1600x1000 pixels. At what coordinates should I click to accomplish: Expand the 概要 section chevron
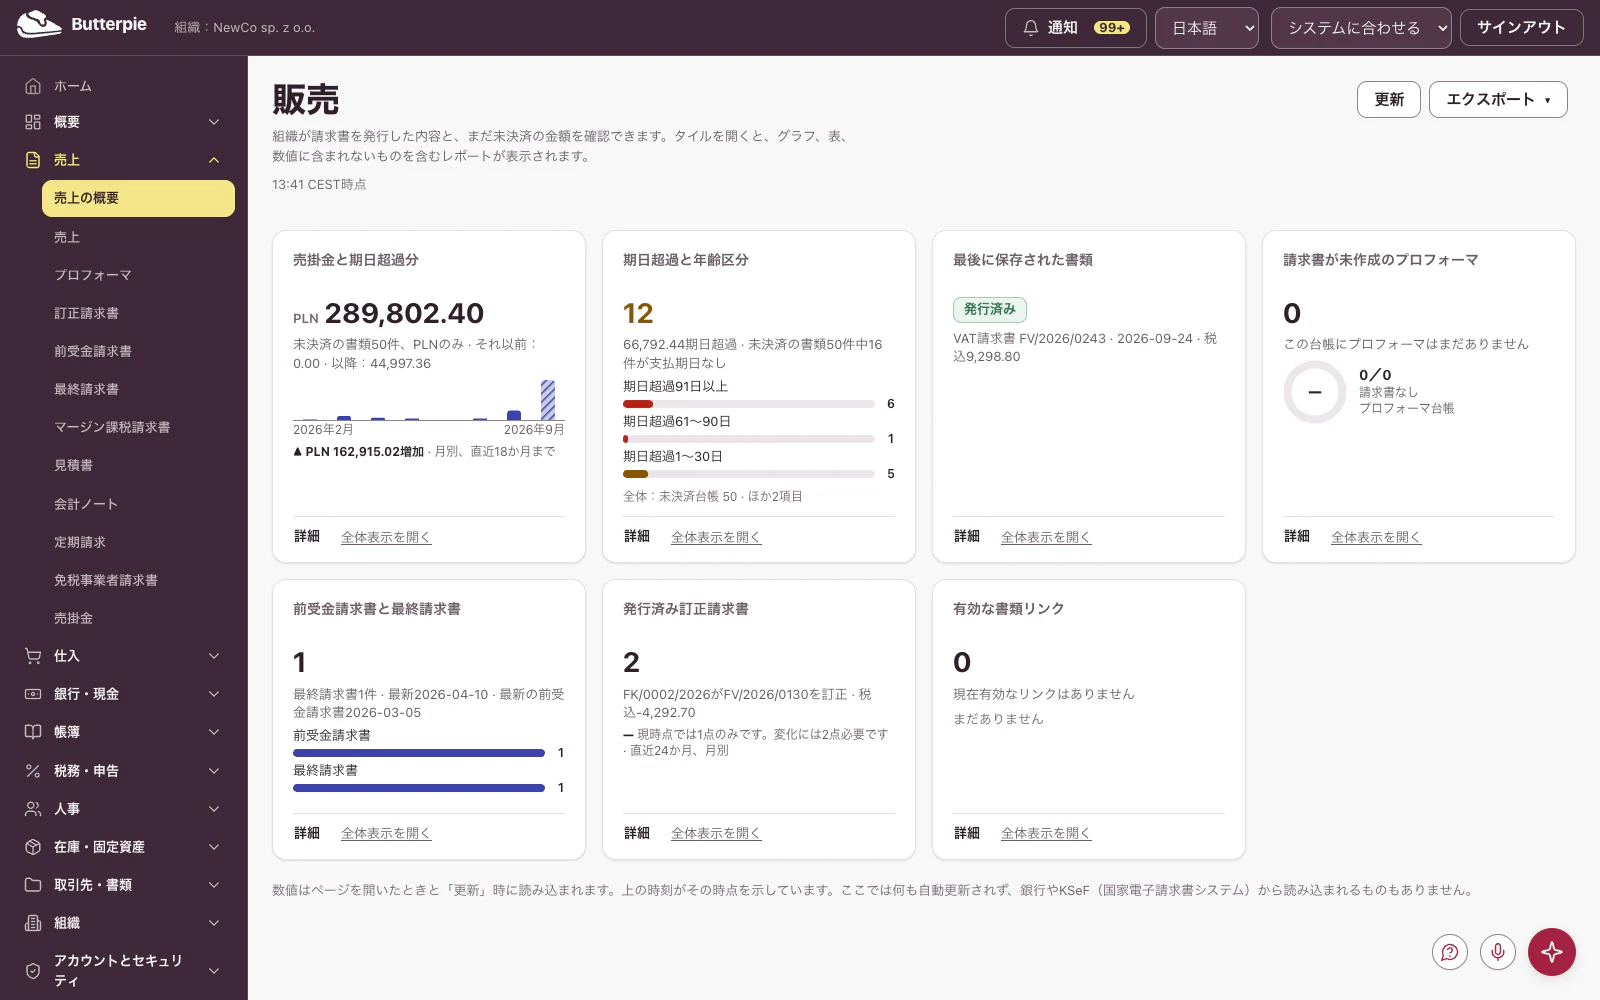214,122
